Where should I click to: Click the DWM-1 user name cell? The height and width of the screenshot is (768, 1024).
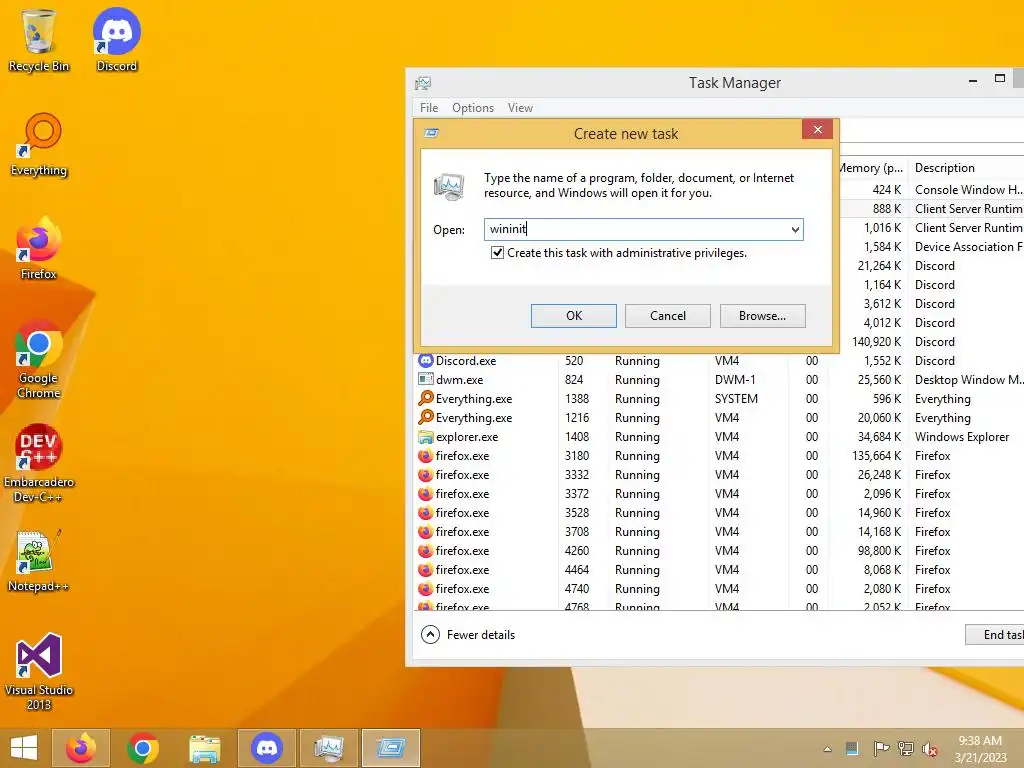tap(735, 379)
